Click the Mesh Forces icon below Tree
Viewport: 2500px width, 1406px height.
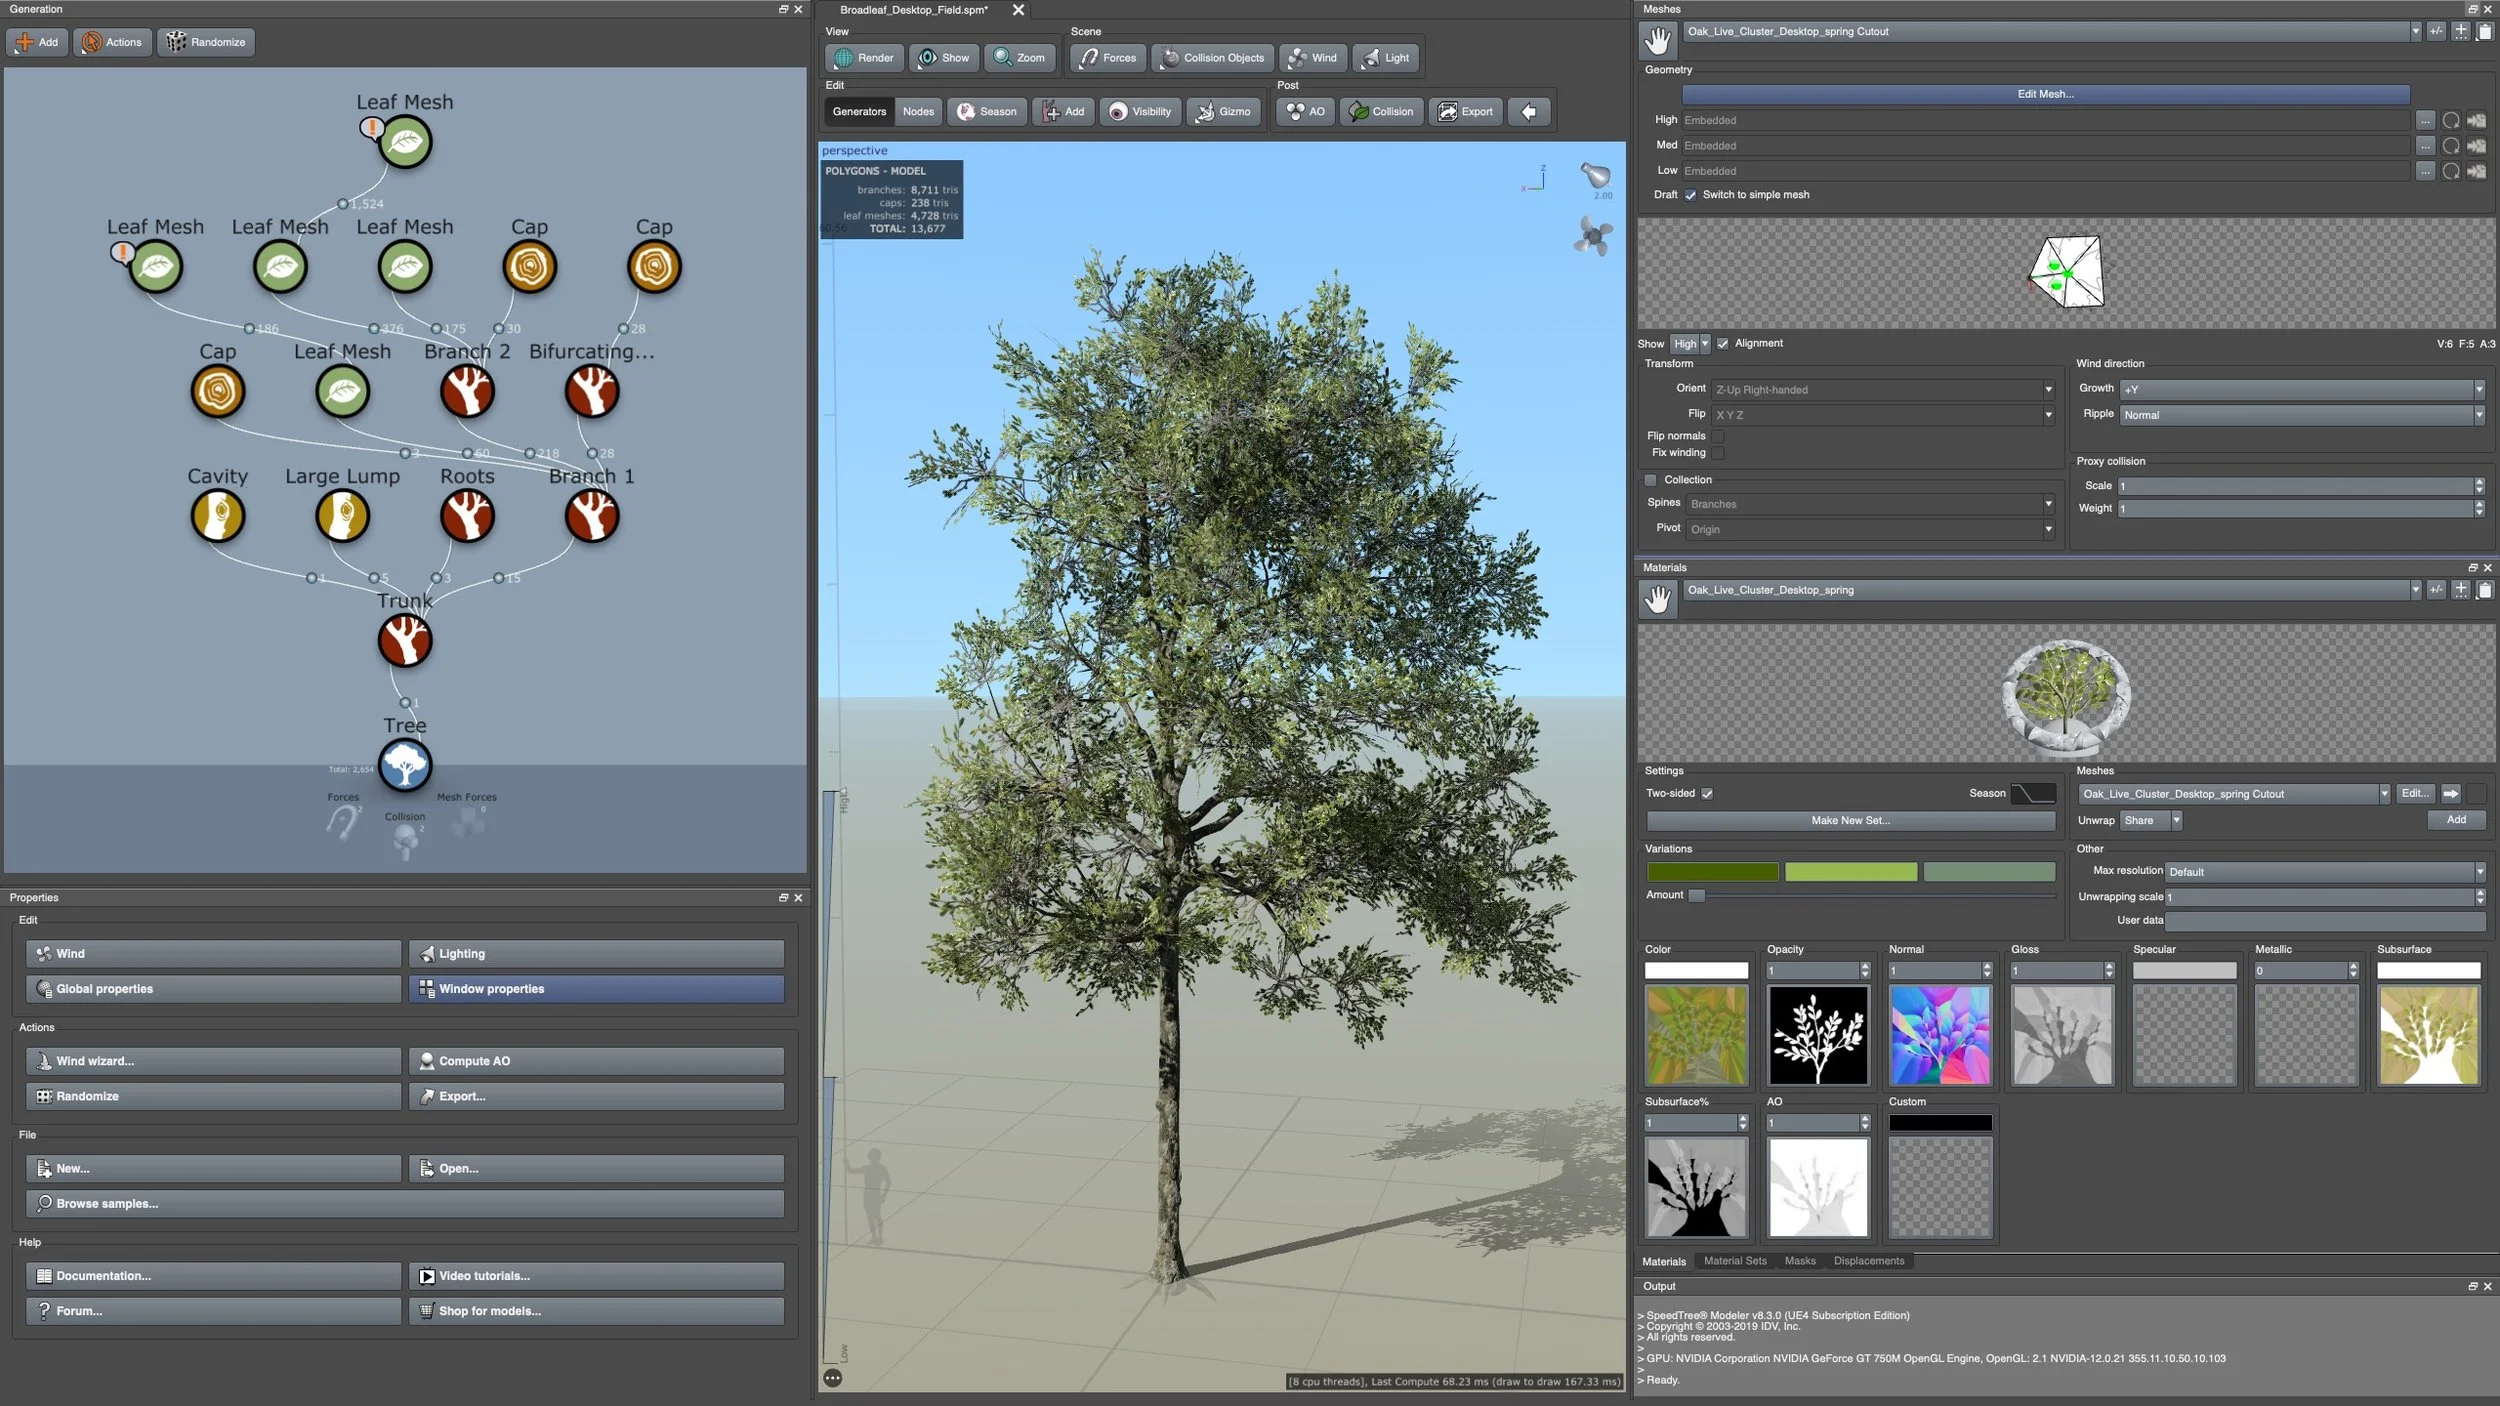[467, 822]
